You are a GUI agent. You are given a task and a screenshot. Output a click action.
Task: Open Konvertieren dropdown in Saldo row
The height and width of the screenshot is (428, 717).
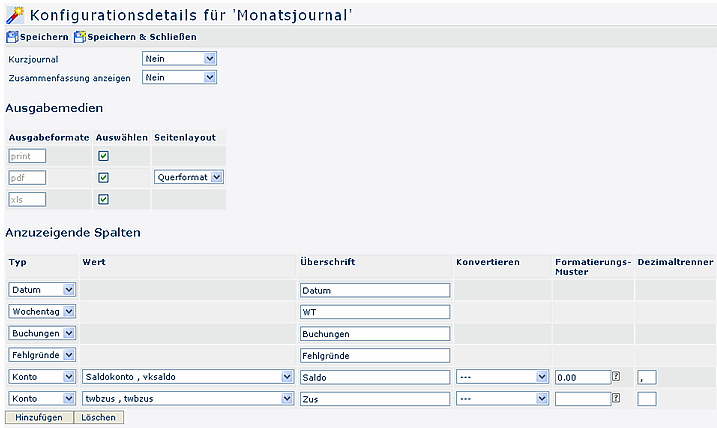[x=503, y=377]
